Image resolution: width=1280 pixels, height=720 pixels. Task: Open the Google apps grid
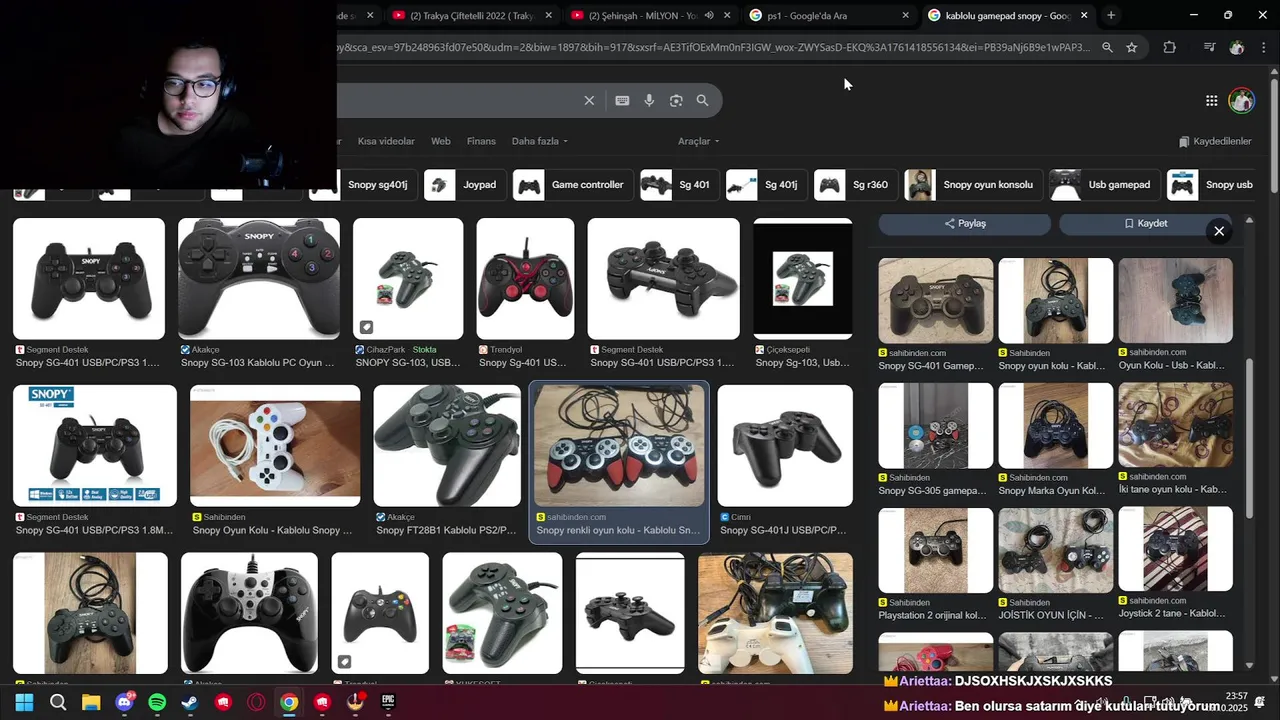point(1211,100)
